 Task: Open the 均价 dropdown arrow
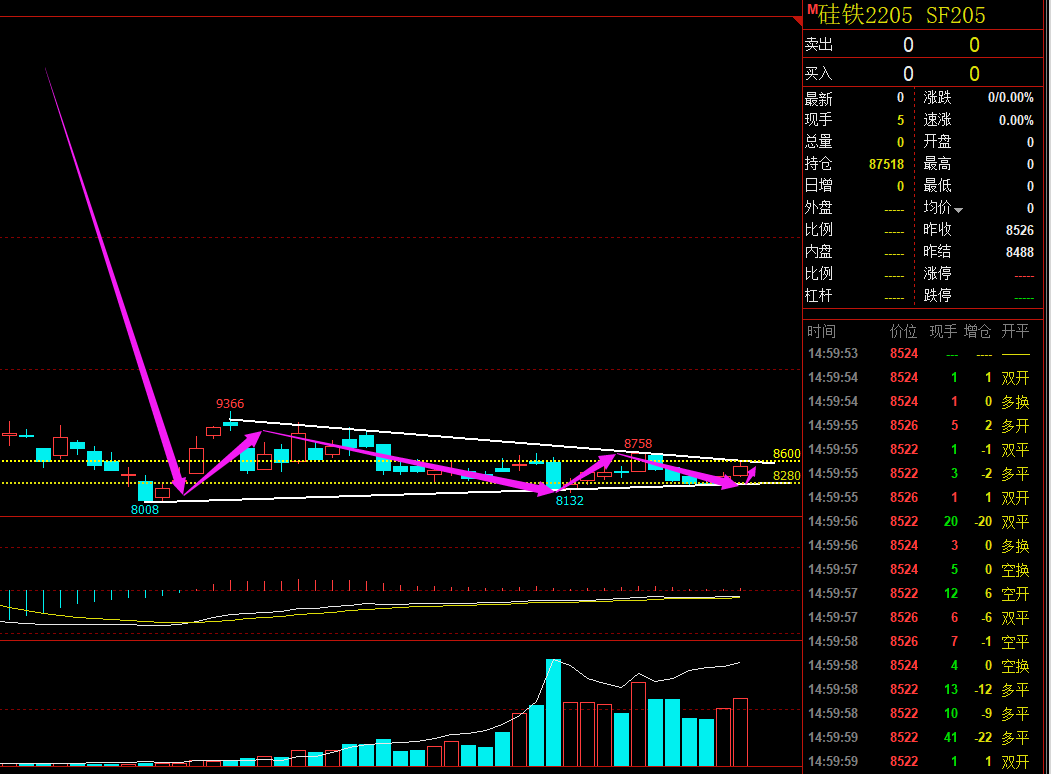point(959,210)
